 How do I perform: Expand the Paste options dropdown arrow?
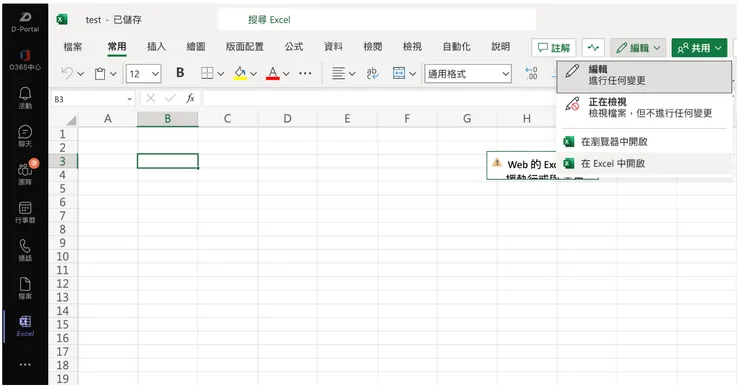point(113,74)
